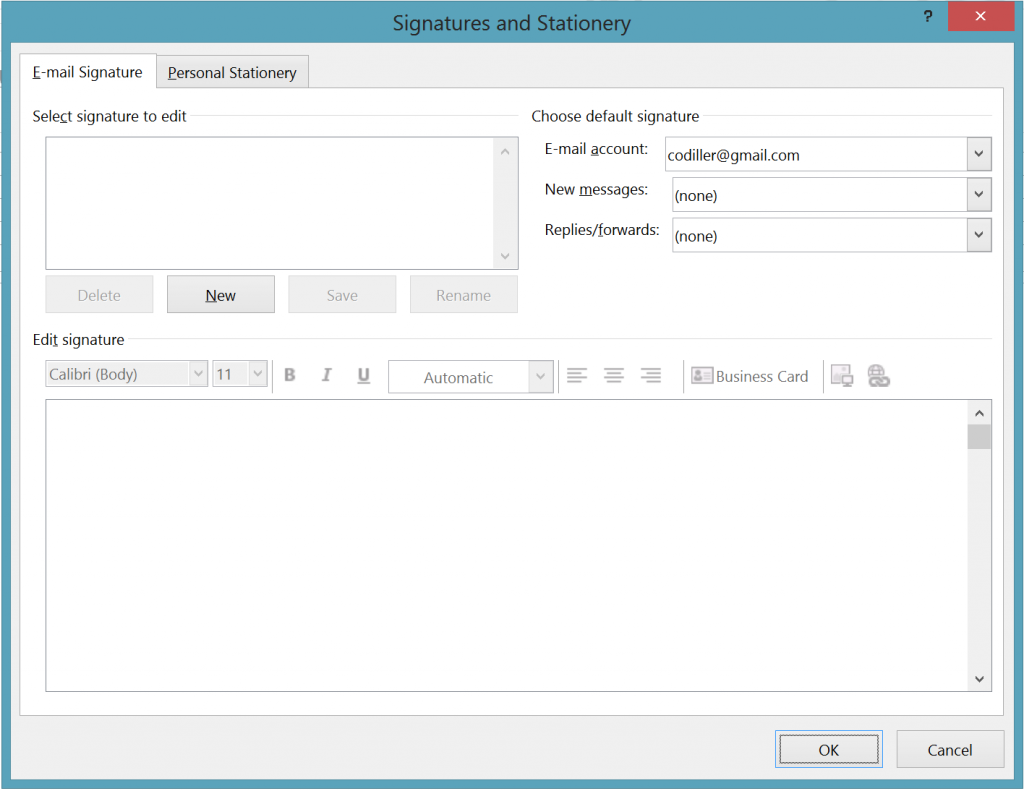Click the Business Card insert option

[751, 376]
